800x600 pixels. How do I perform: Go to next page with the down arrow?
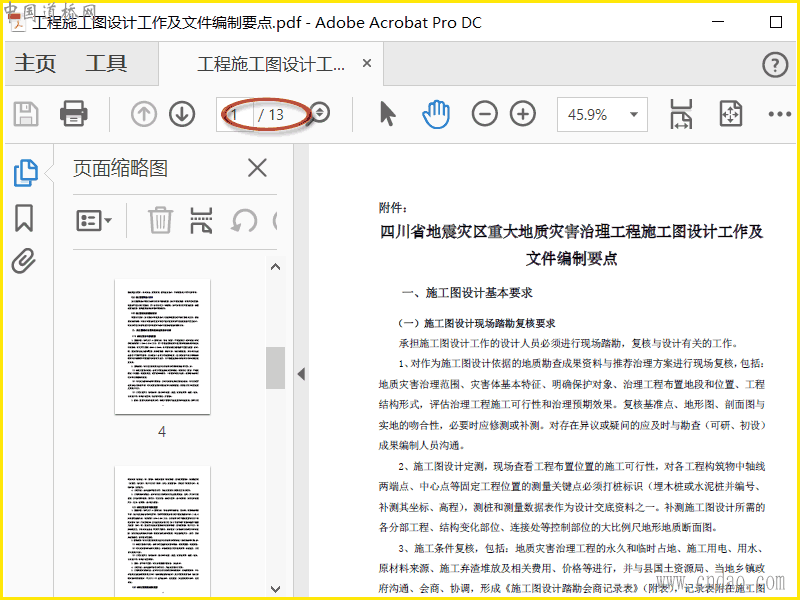182,114
